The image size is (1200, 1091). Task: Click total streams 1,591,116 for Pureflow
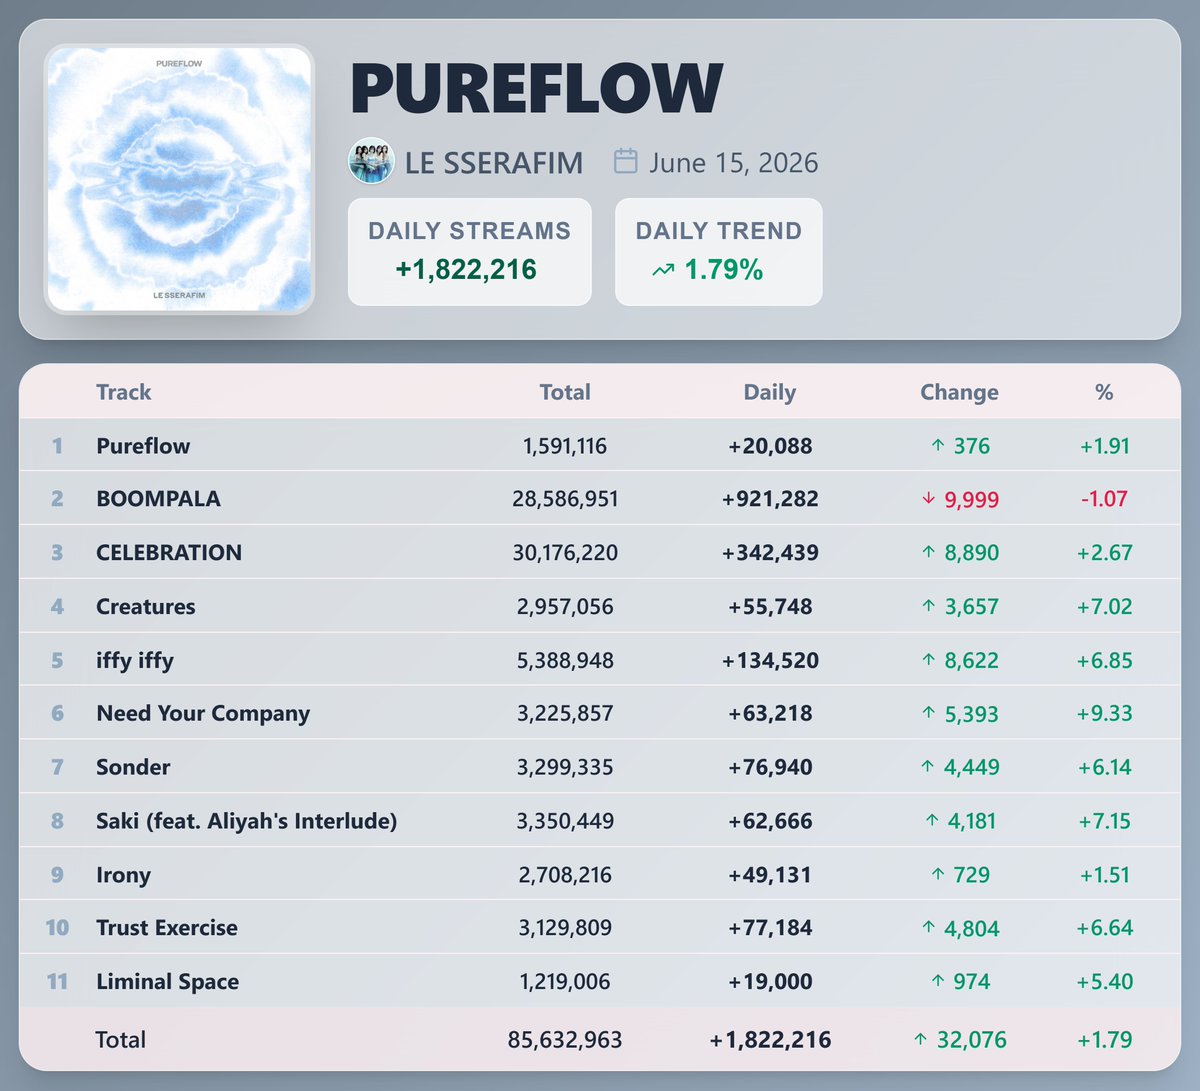(x=565, y=446)
